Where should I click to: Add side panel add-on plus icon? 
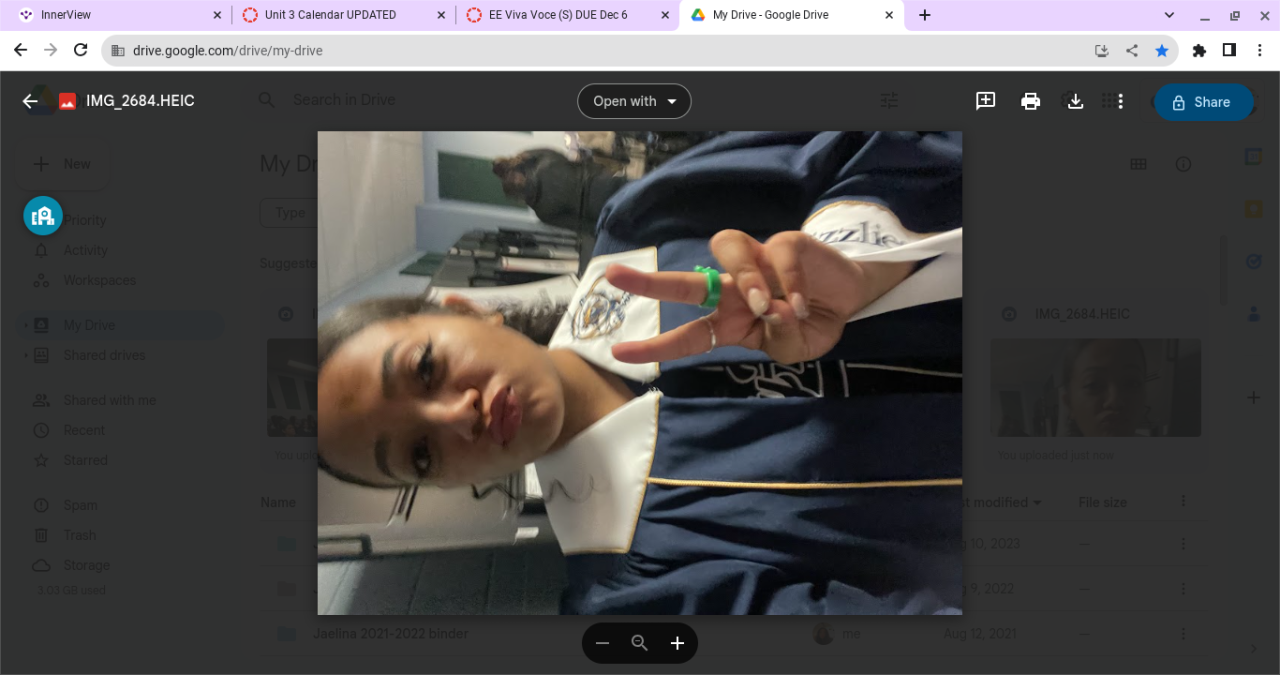(1254, 398)
